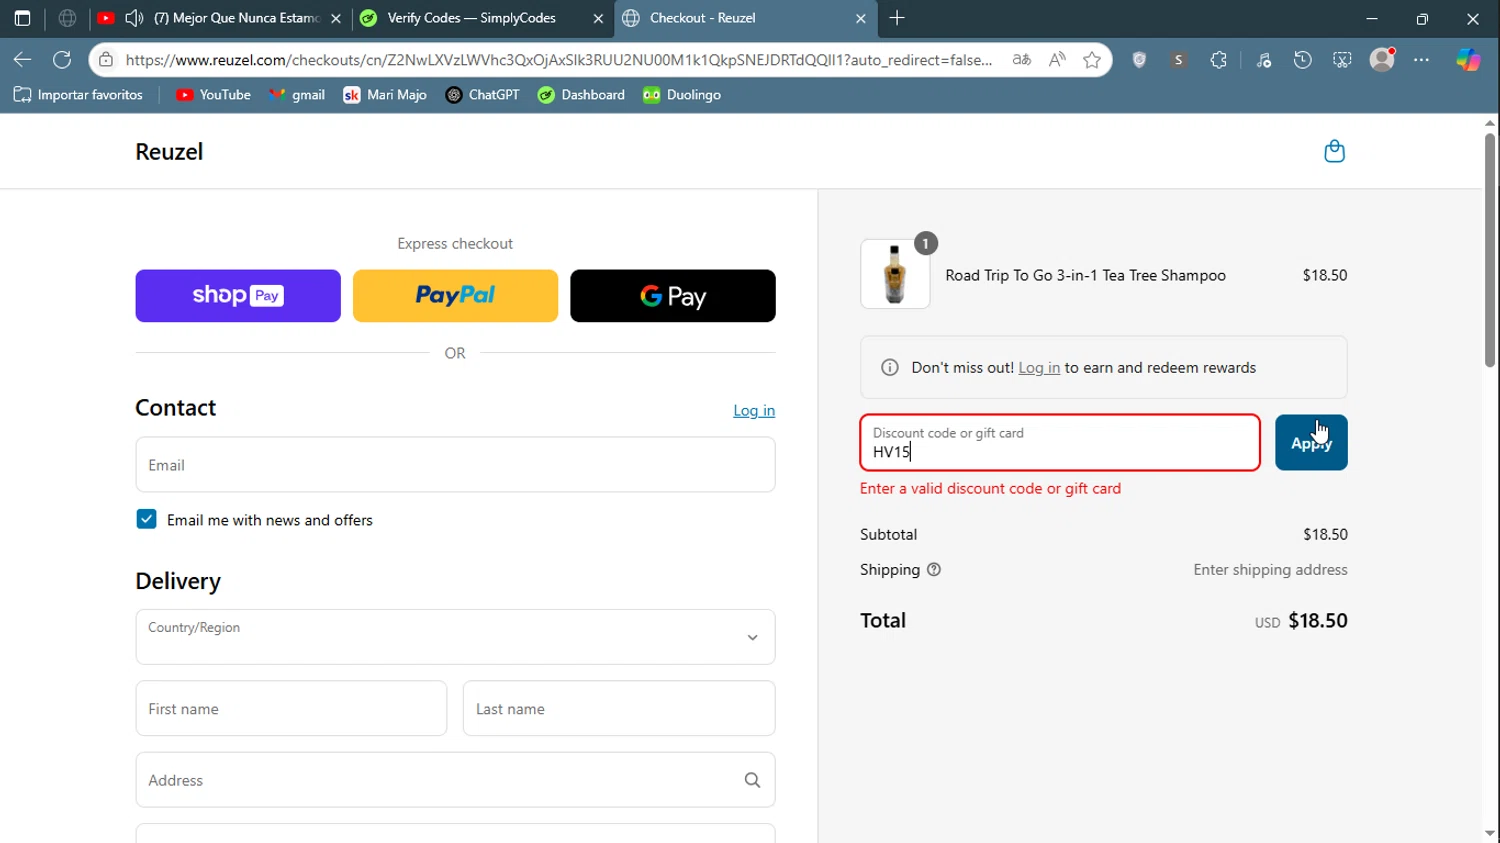View site information lock icon
Viewport: 1500px width, 843px height.
tap(106, 60)
